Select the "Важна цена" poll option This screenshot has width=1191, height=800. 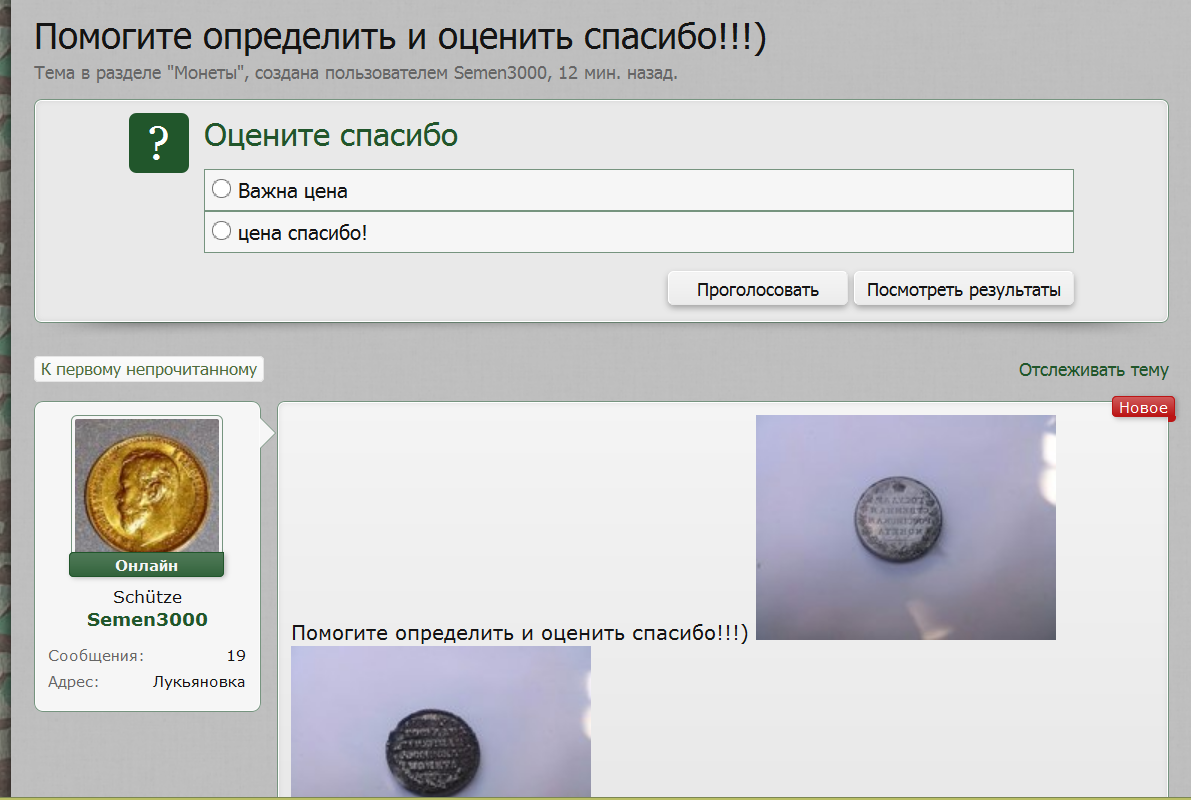222,190
